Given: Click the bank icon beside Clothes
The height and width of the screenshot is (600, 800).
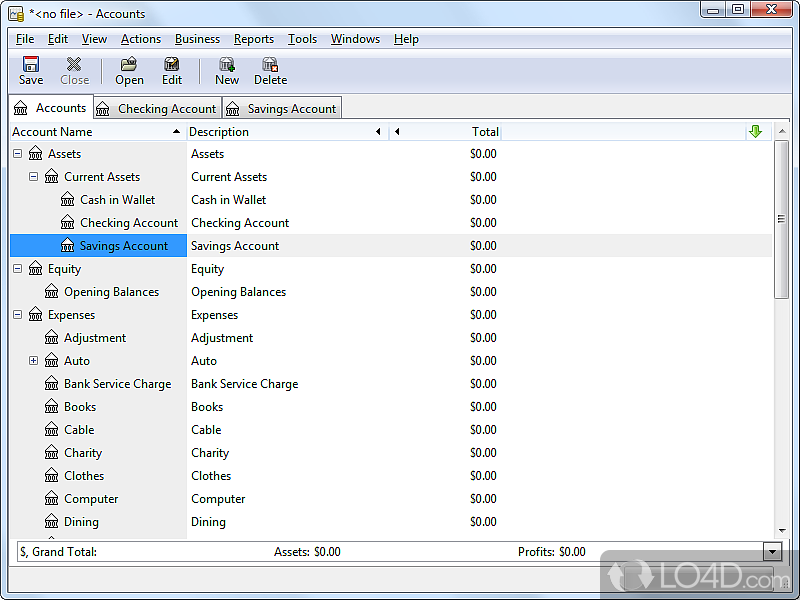Looking at the screenshot, I should (x=52, y=475).
